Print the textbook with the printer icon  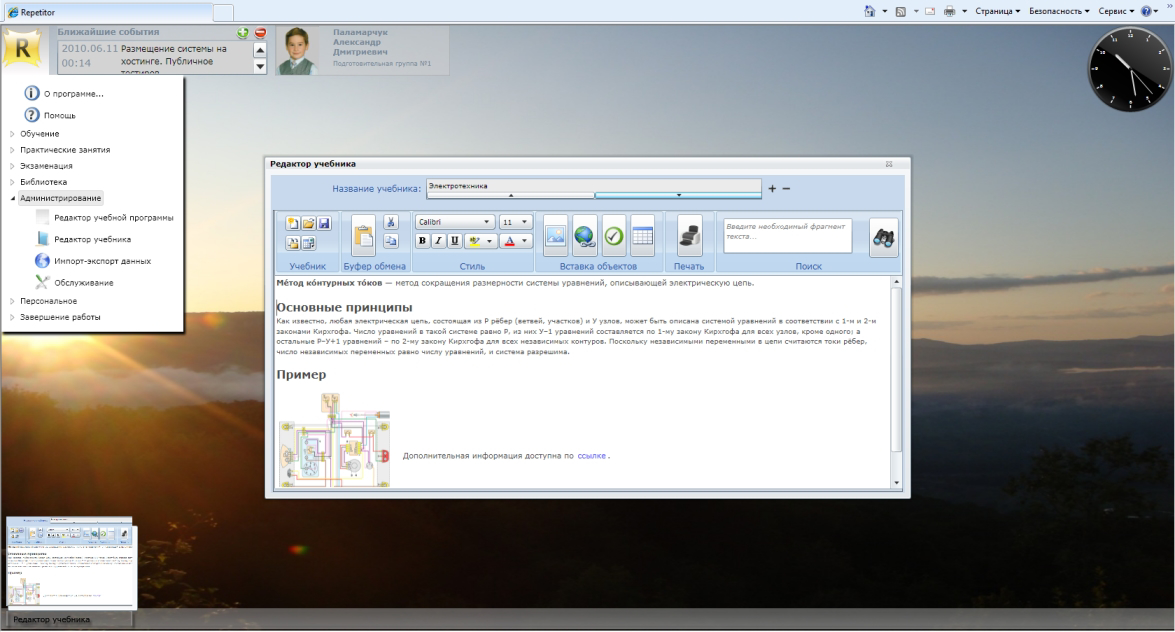coord(689,236)
